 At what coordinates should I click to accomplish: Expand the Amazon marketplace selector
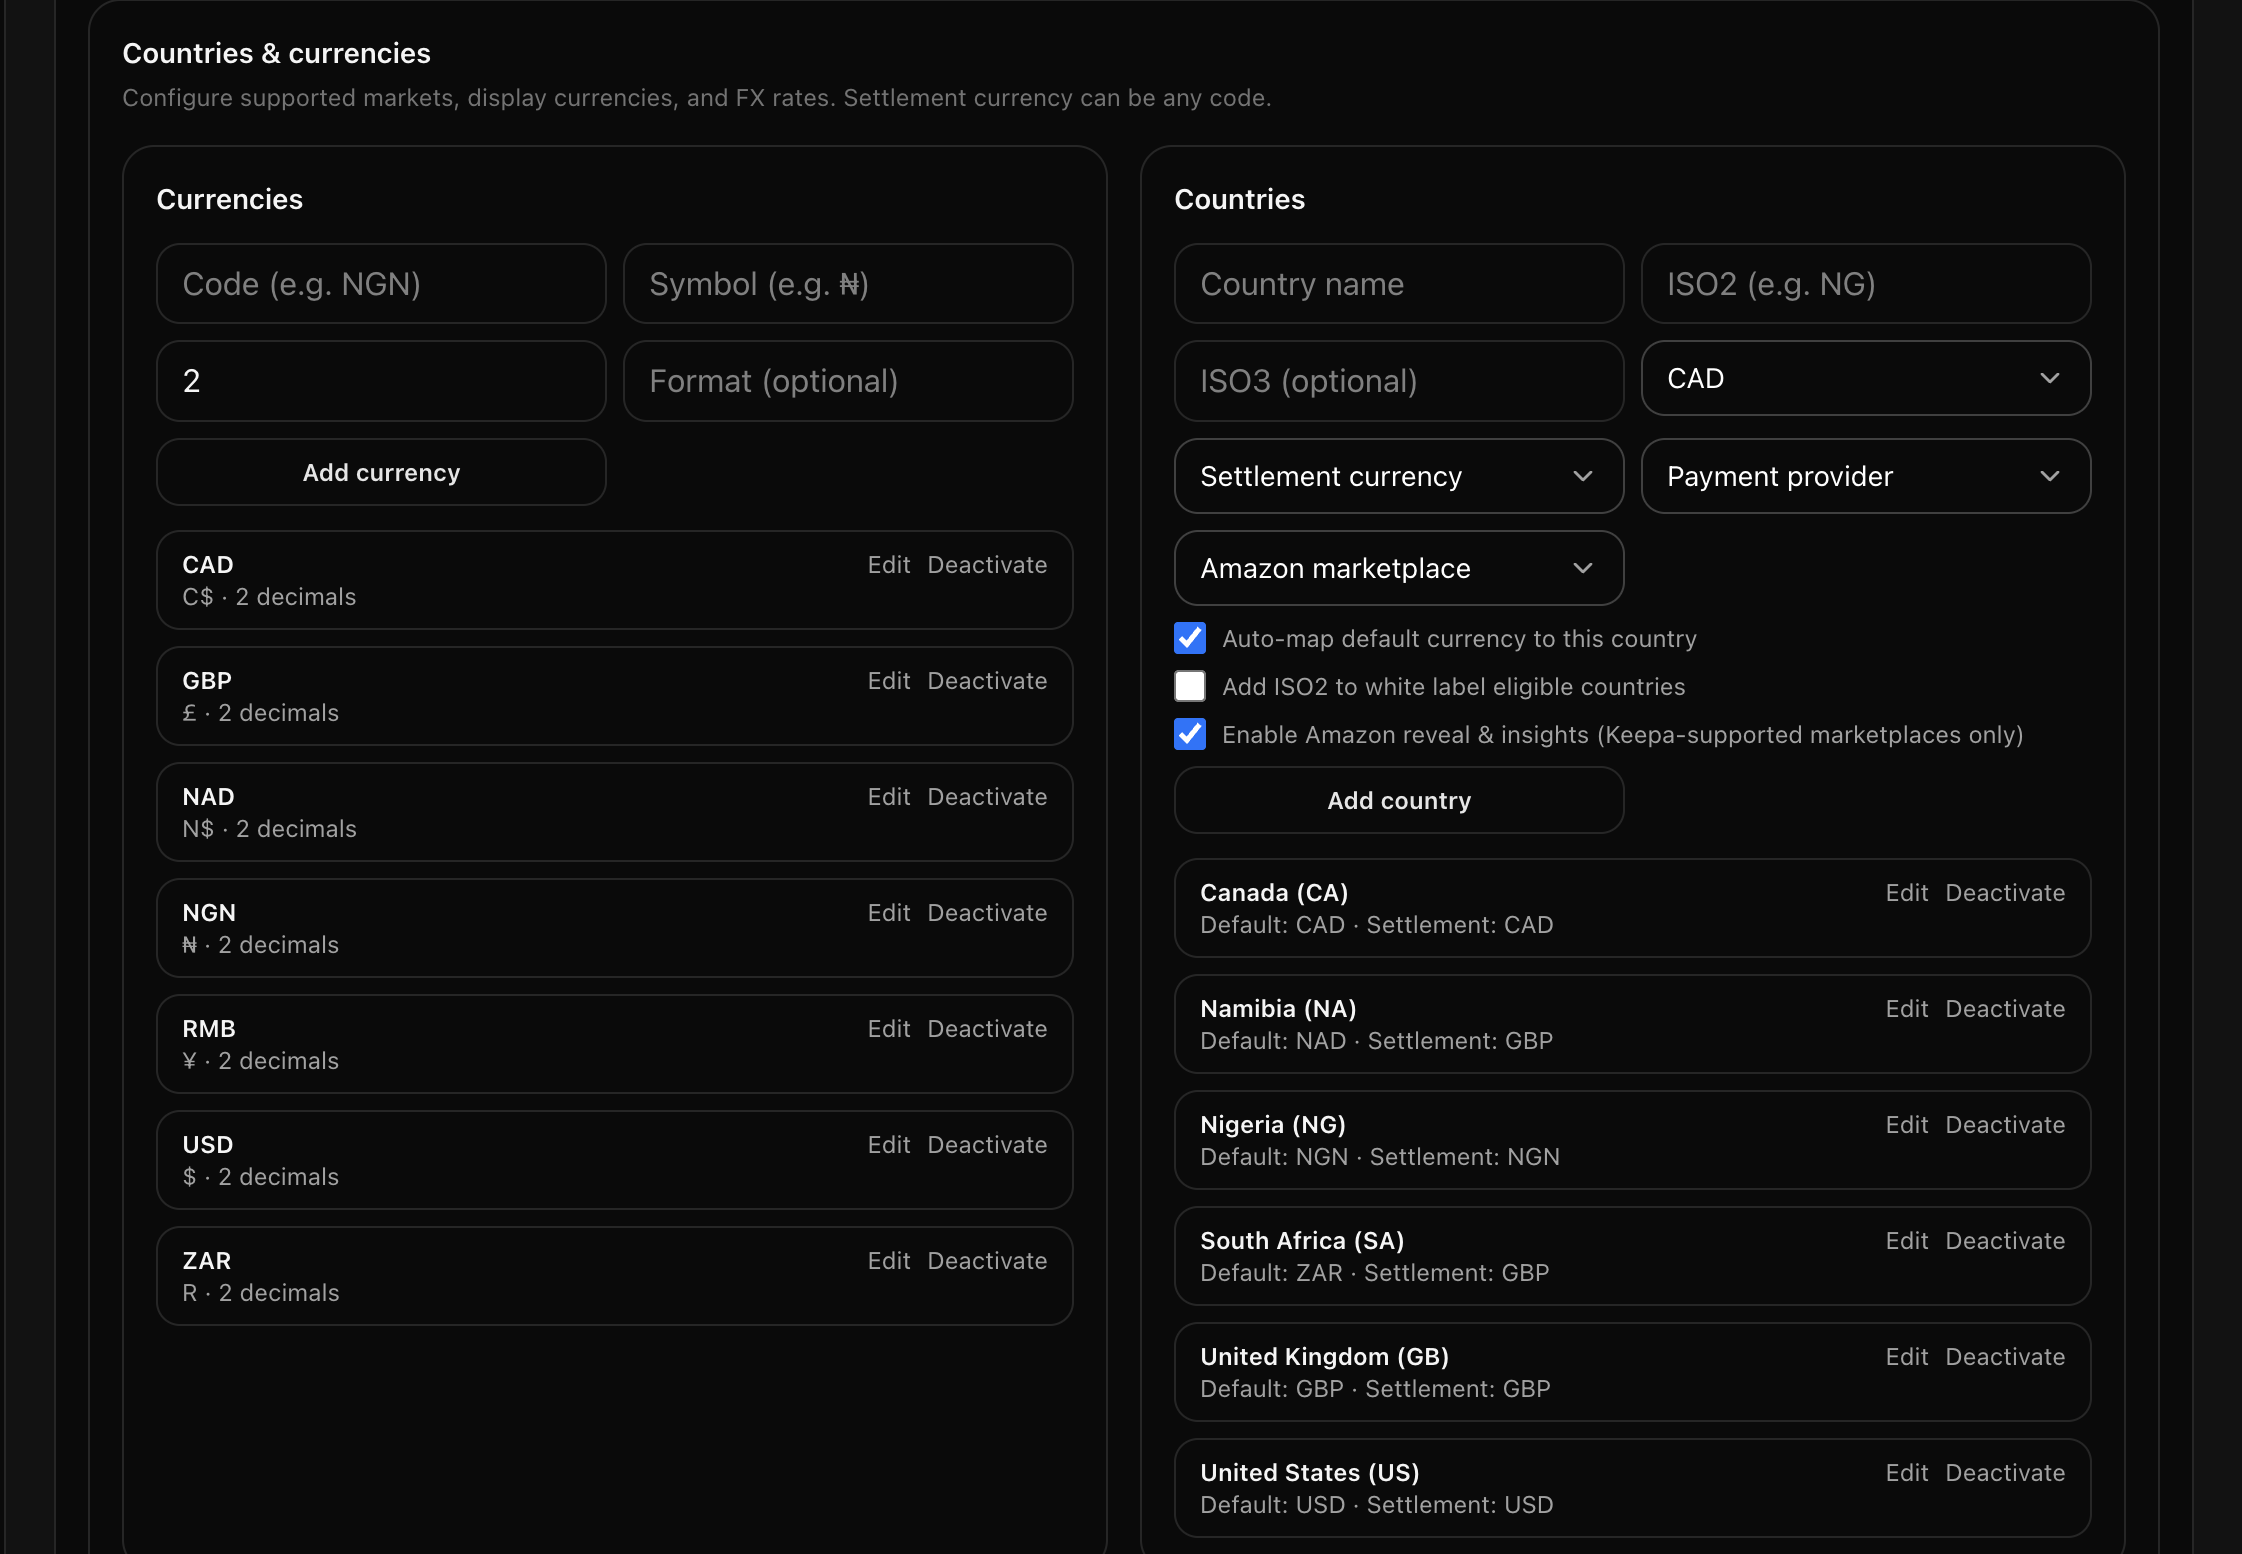(1397, 568)
